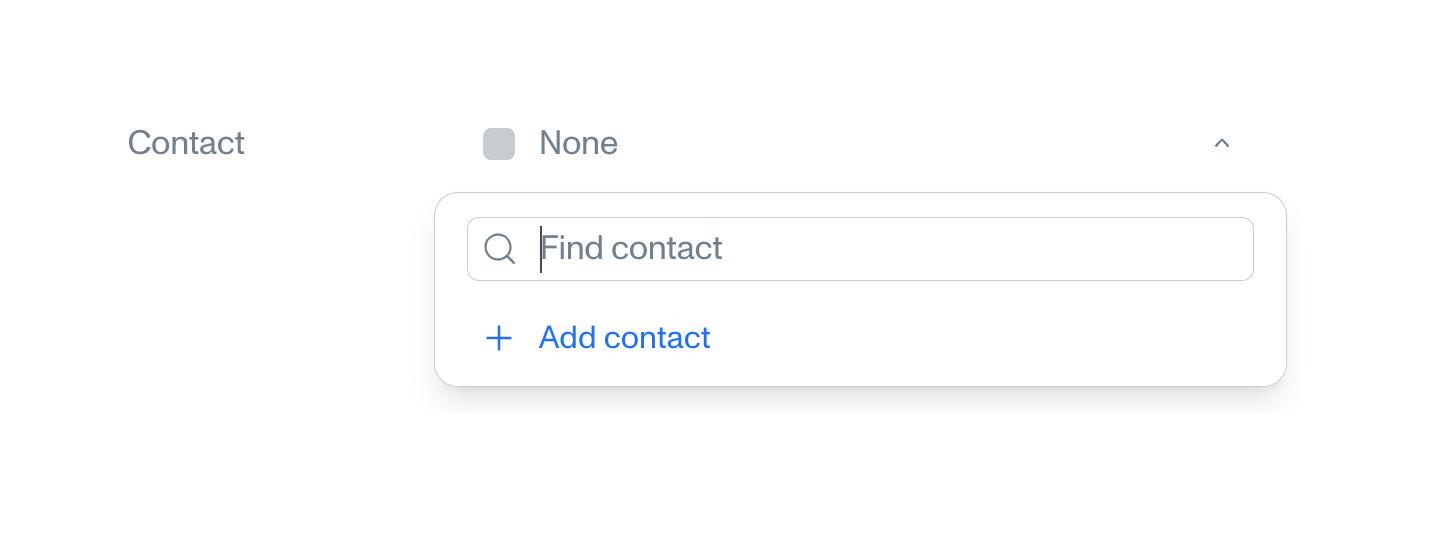Collapse the Contact dropdown with the chevron
The width and height of the screenshot is (1433, 540).
(1221, 143)
